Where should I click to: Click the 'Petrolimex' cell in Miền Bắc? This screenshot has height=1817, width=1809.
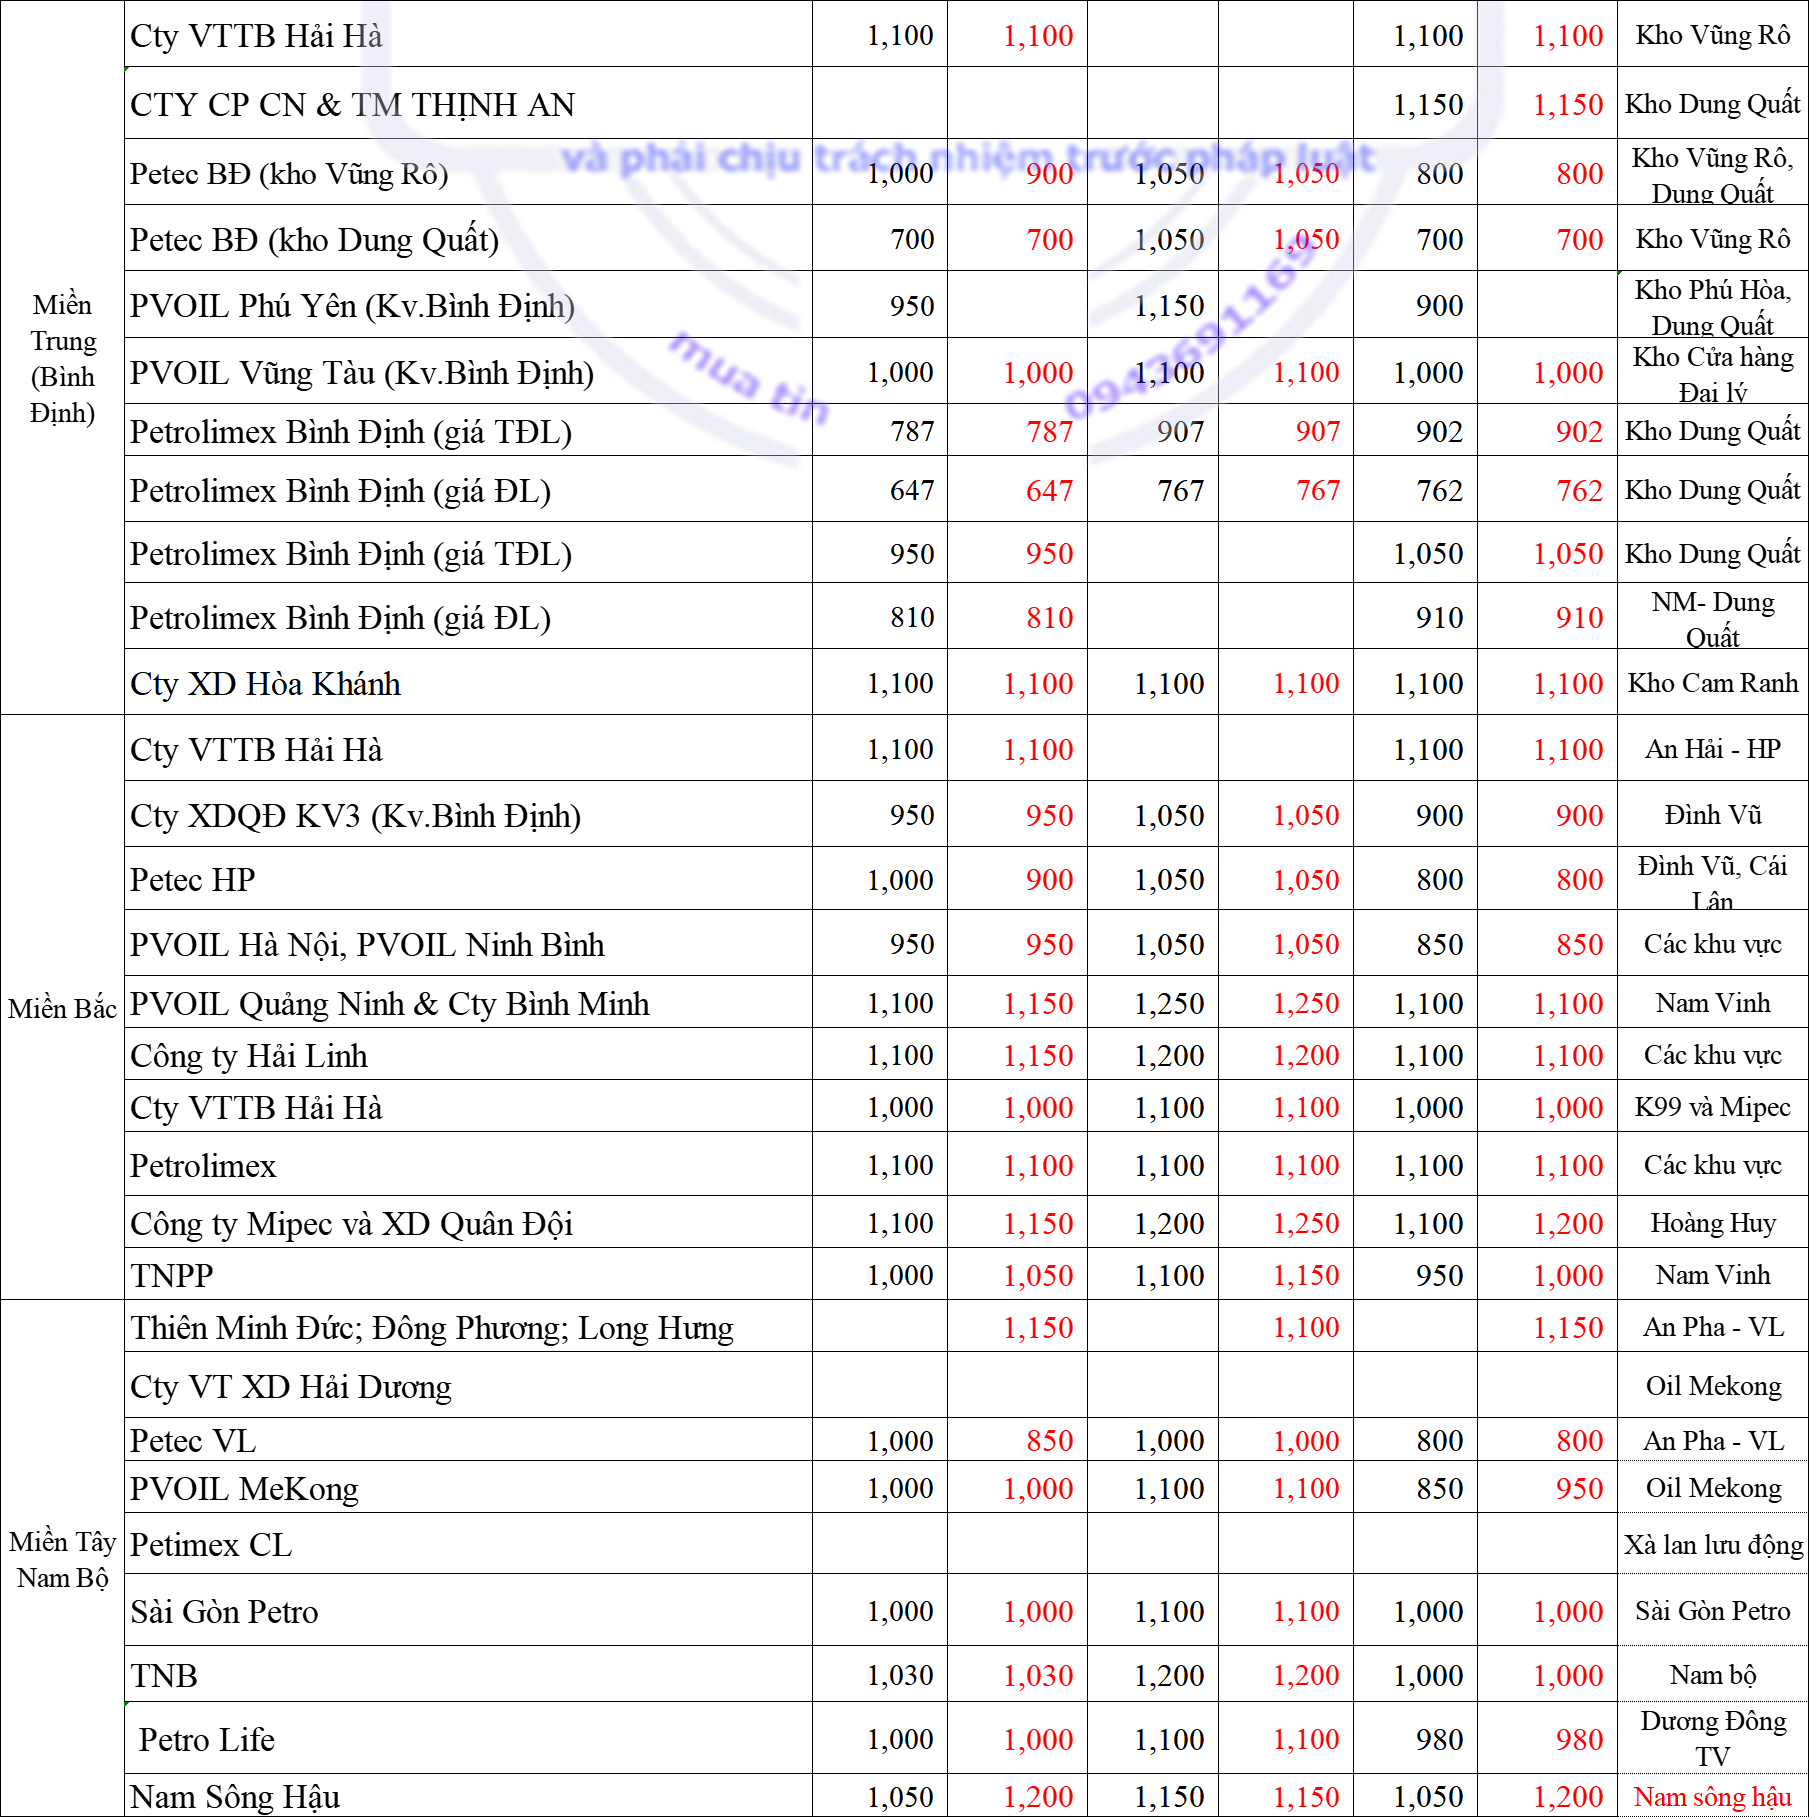[x=468, y=1165]
